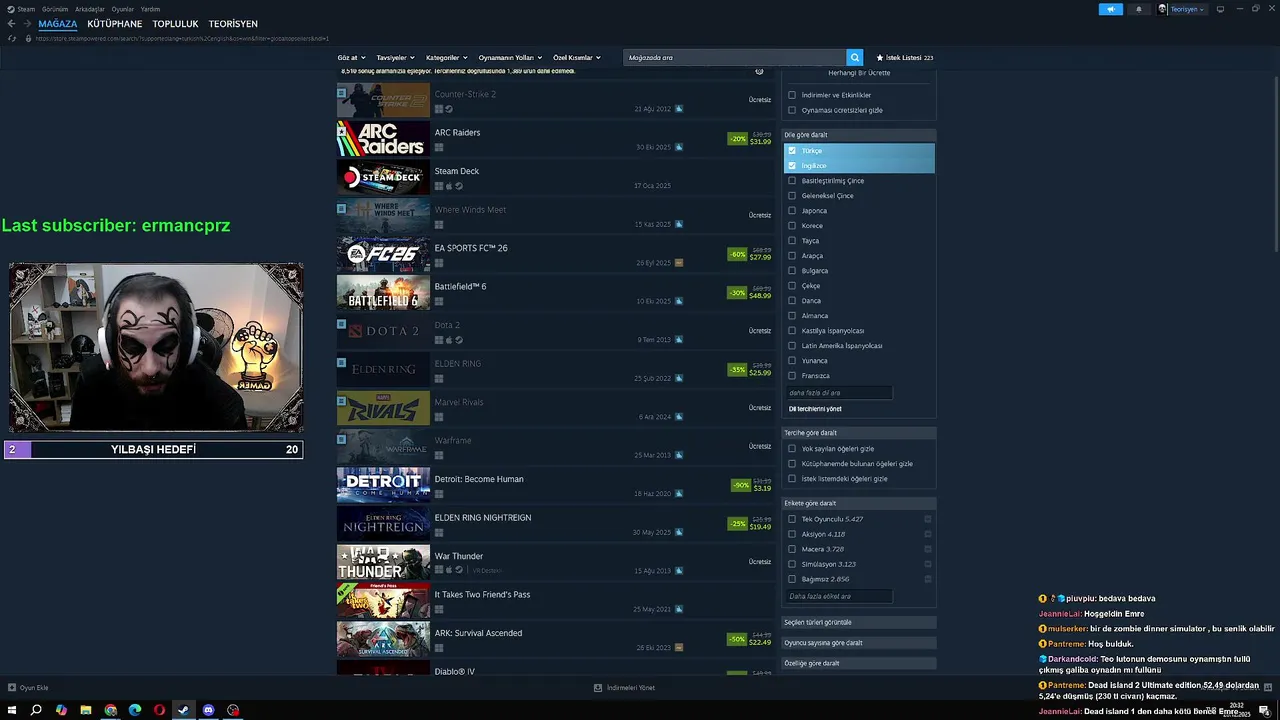Exclude the Tek Oyunculu tag via its minus icon
This screenshot has width=1280, height=720.
pos(928,519)
